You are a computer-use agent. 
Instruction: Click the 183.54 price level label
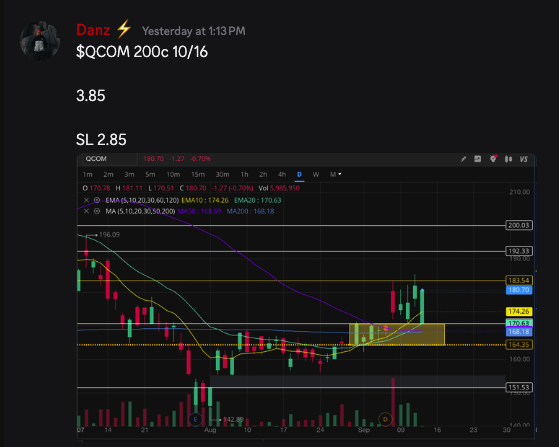[x=519, y=280]
